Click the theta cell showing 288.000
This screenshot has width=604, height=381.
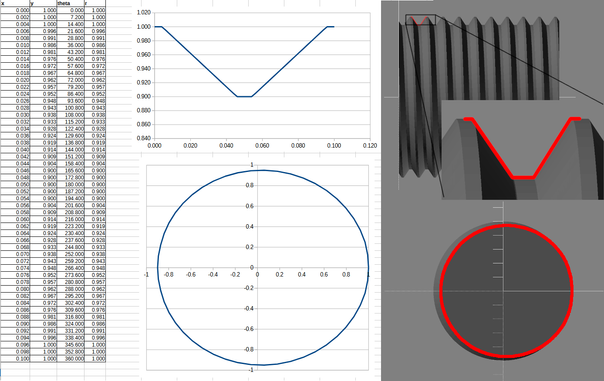(x=70, y=289)
